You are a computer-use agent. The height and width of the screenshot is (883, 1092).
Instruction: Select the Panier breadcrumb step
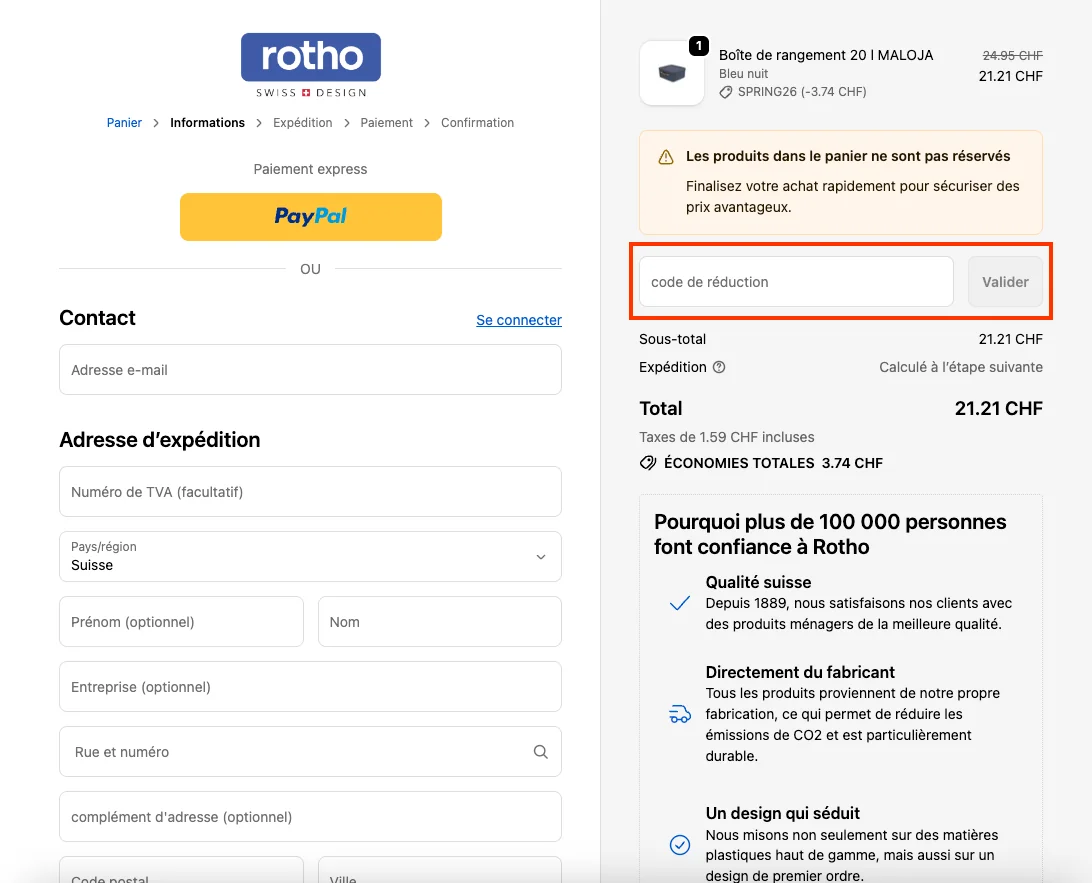point(124,122)
